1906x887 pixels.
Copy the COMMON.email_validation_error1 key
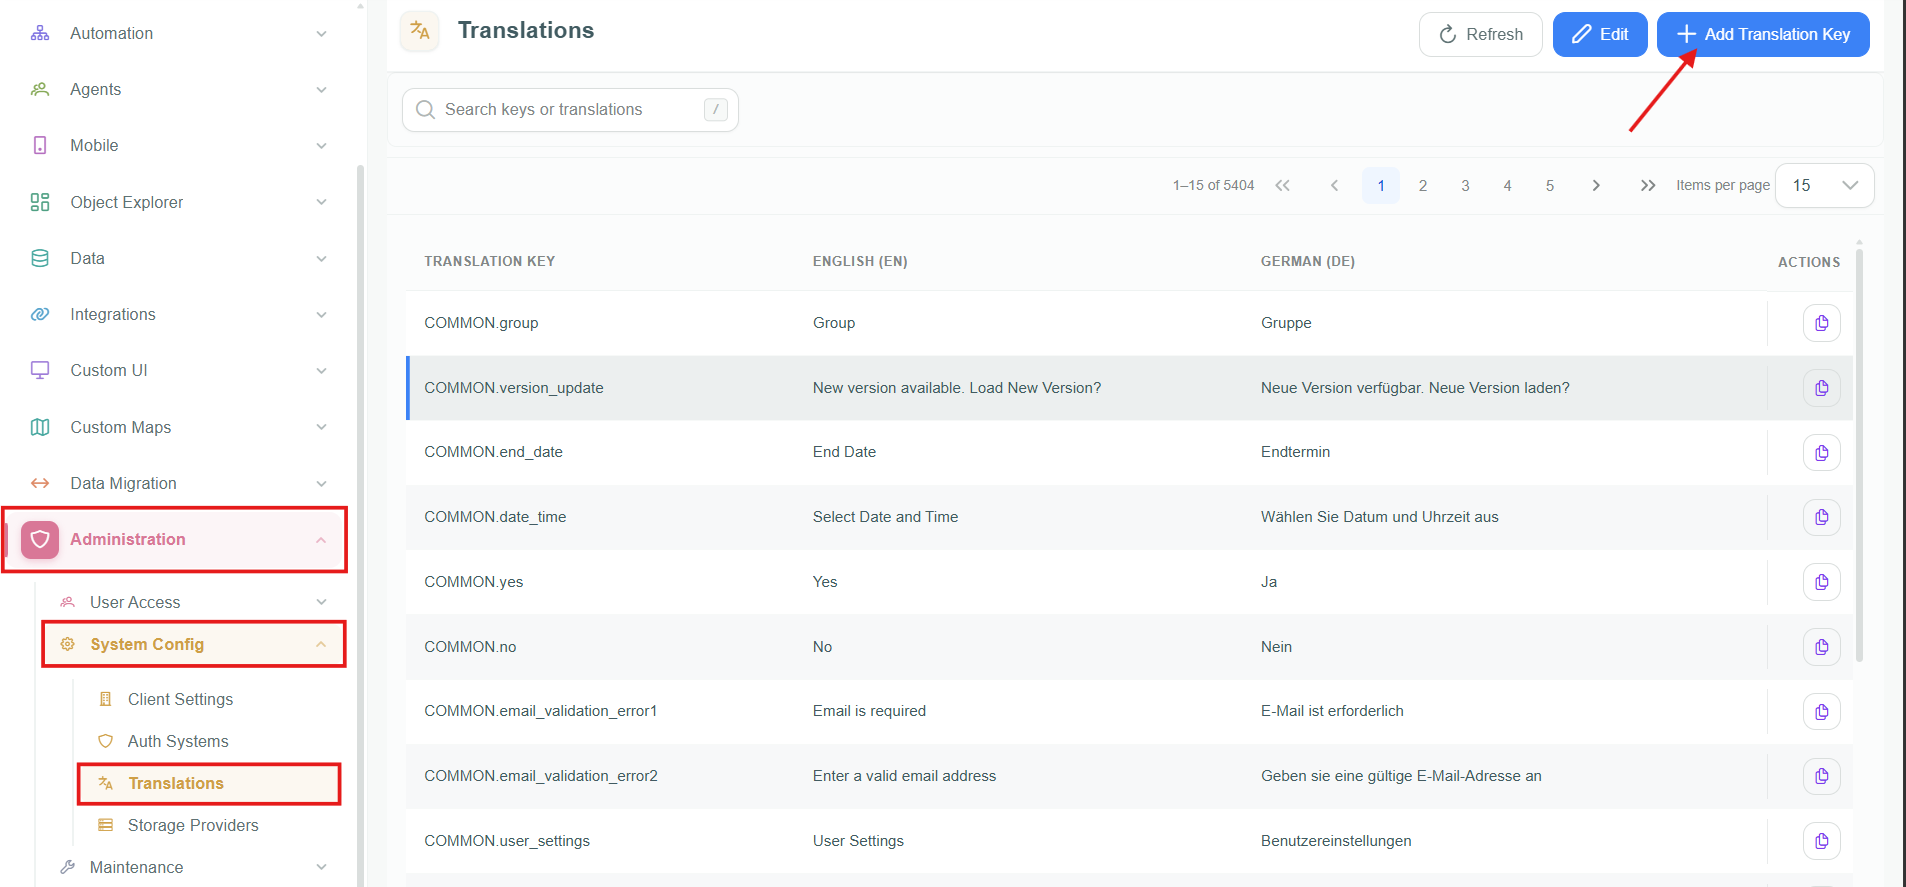pos(1821,712)
